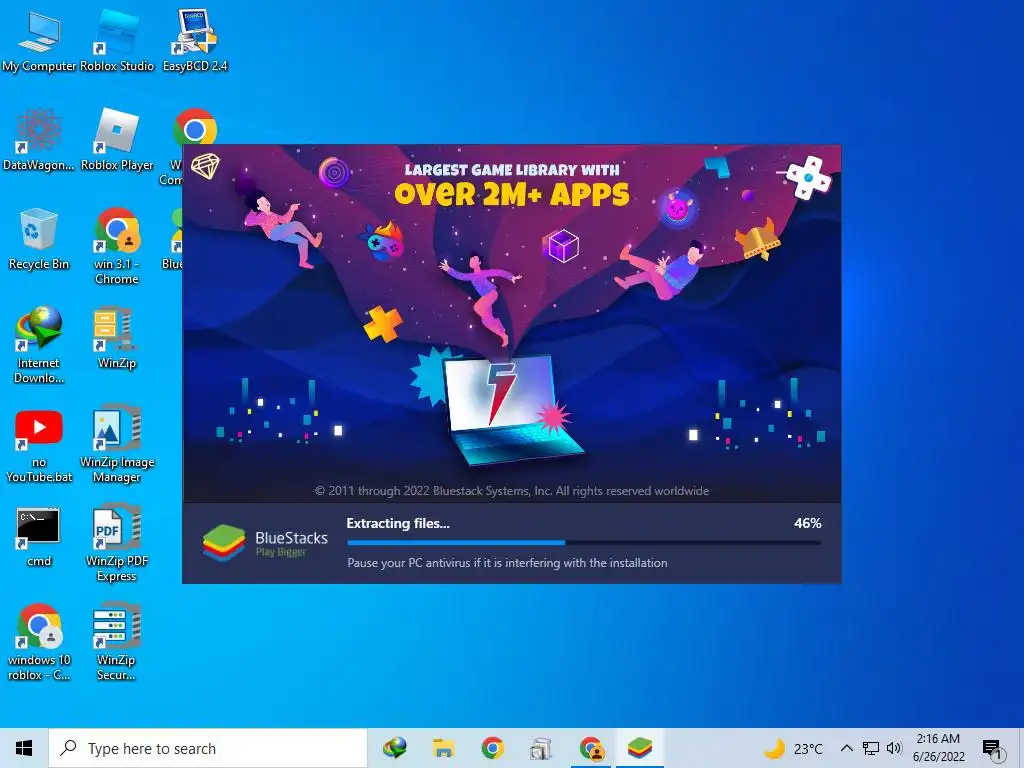The image size is (1024, 768).
Task: Launch Roblox Player shortcut
Action: (117, 140)
